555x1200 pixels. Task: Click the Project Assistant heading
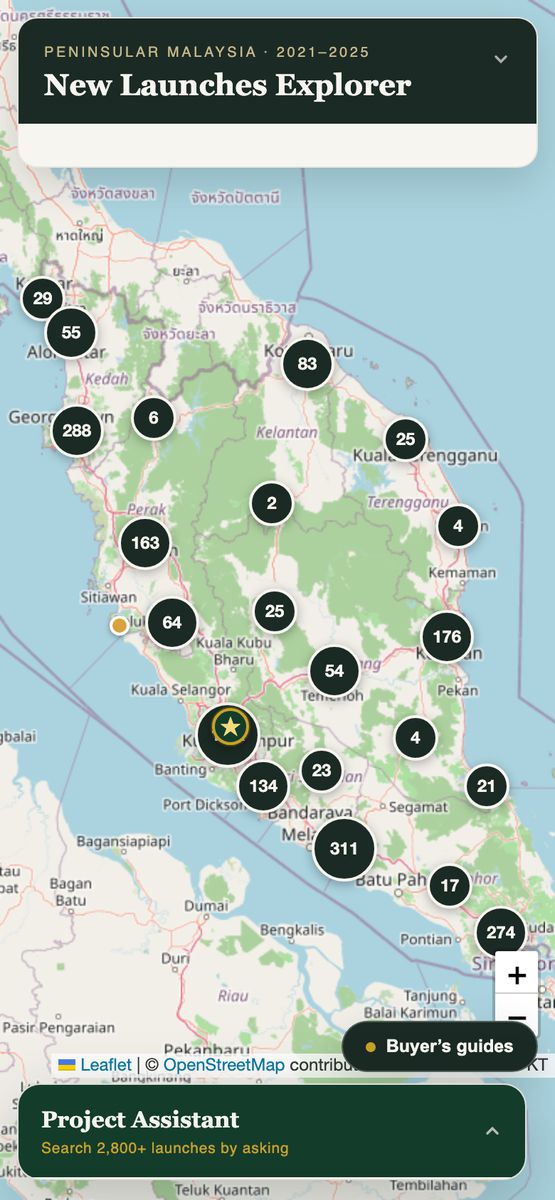point(140,1119)
